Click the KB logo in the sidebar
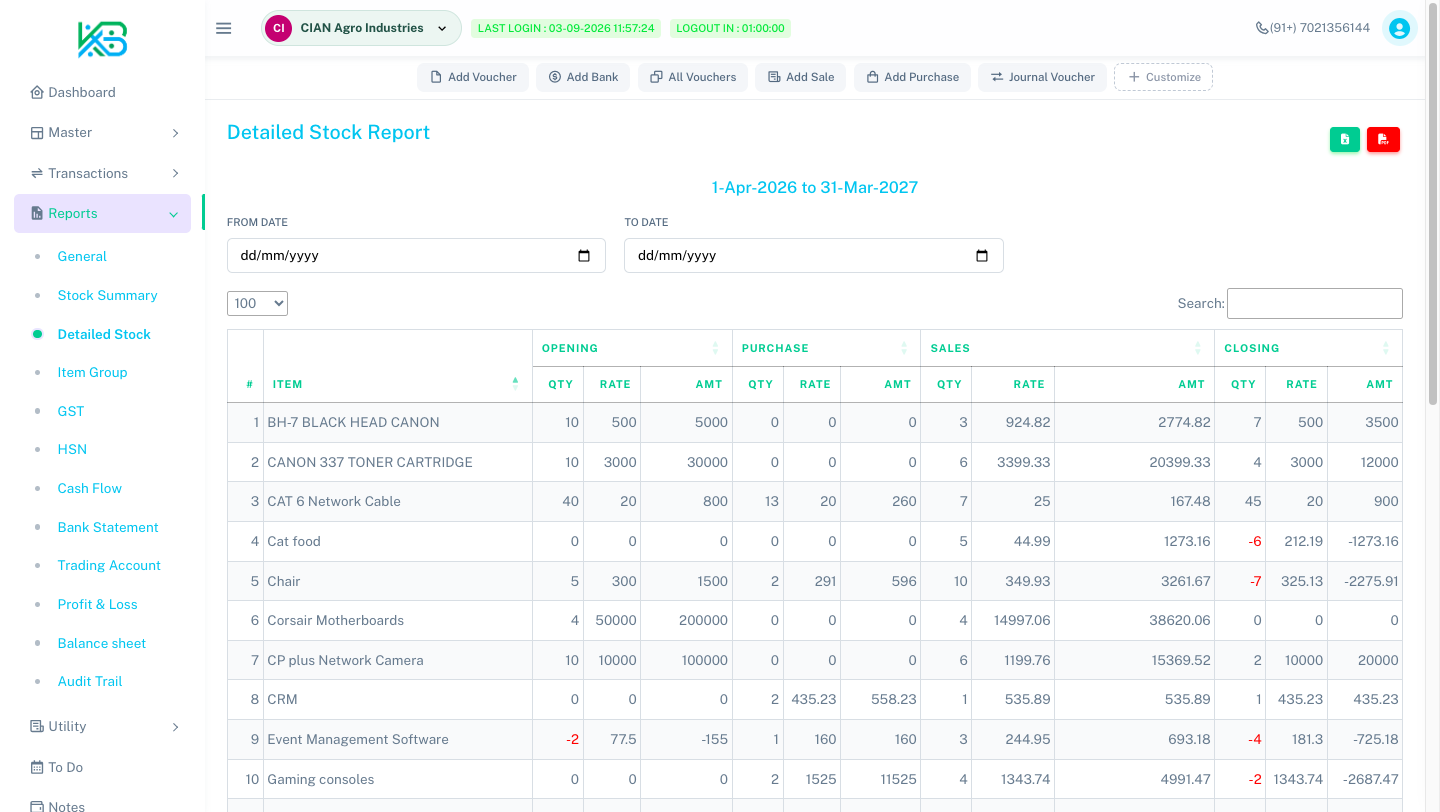The image size is (1440, 812). click(x=103, y=39)
